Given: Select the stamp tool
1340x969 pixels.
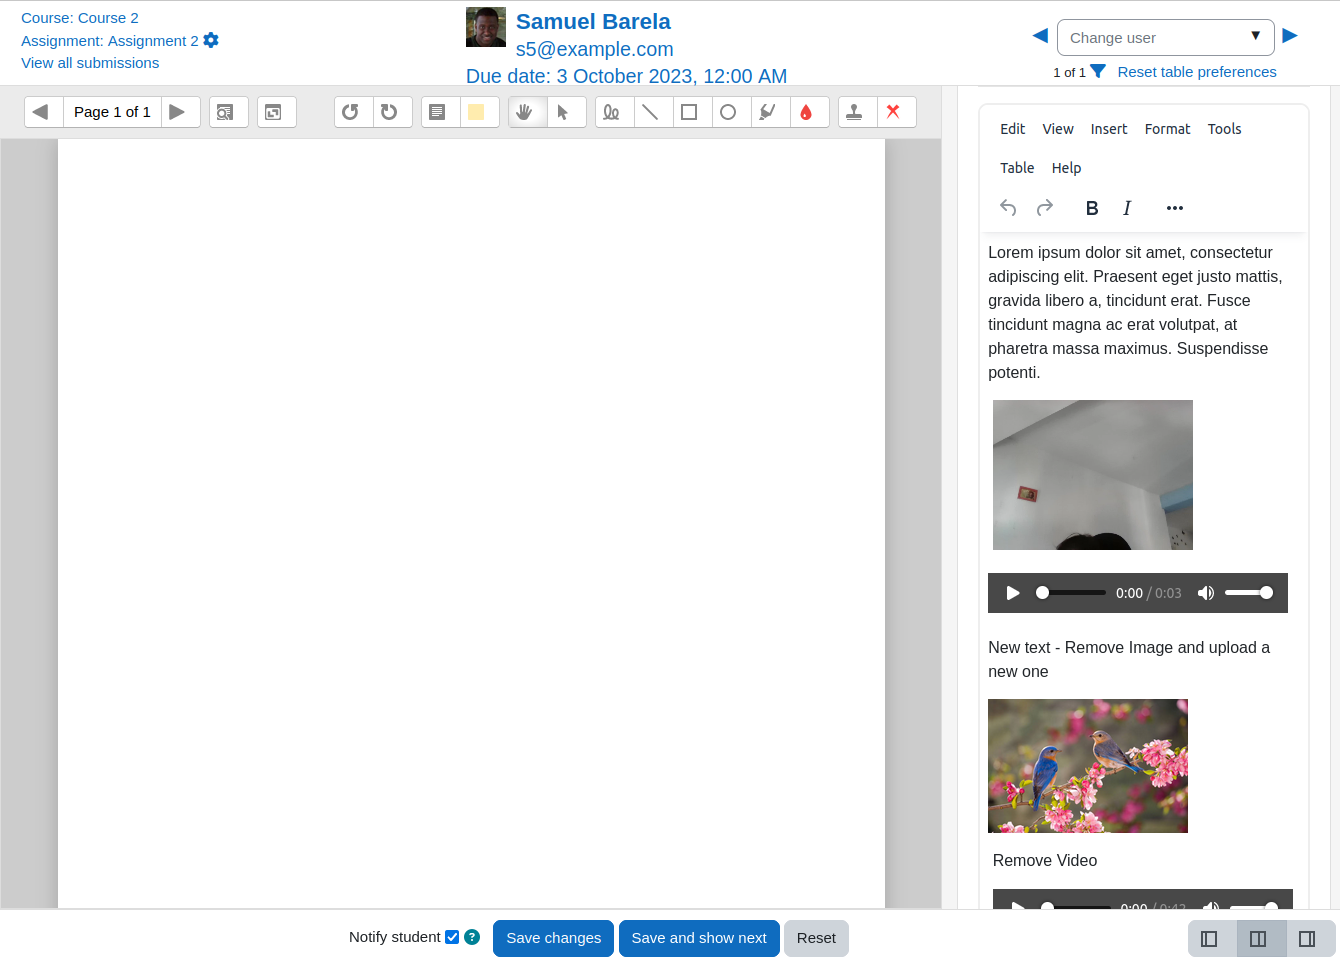Looking at the screenshot, I should [x=857, y=112].
